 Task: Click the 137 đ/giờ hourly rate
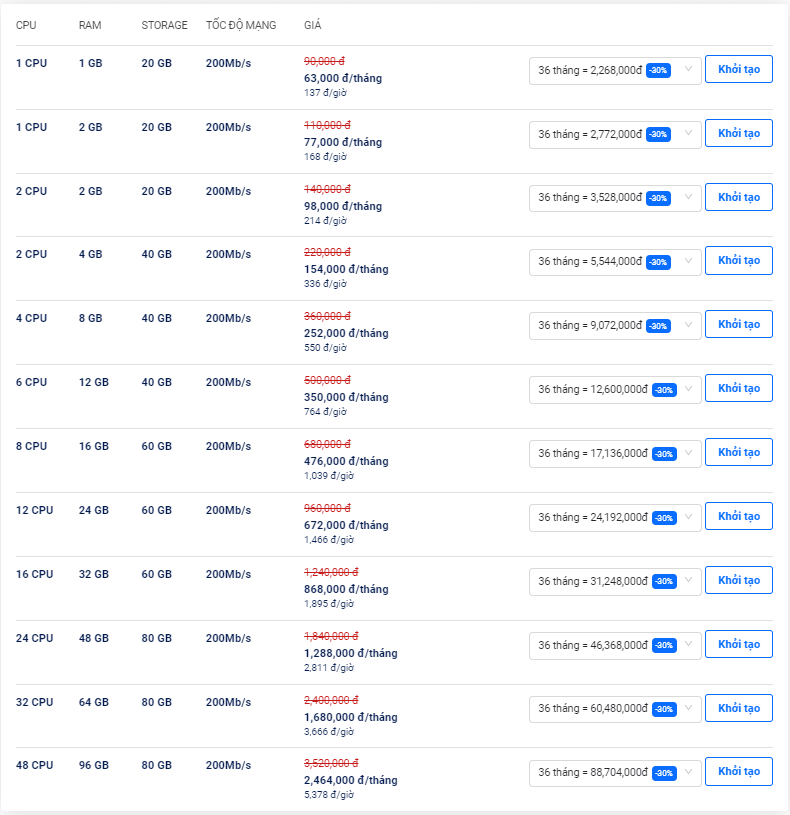pyautogui.click(x=325, y=93)
